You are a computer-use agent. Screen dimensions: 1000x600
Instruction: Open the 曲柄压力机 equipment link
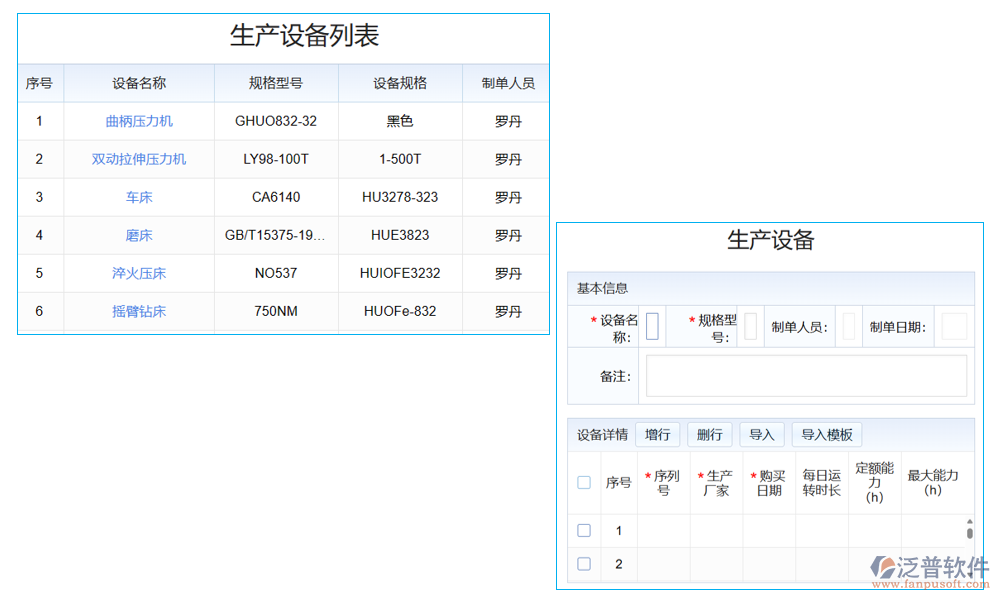click(138, 121)
